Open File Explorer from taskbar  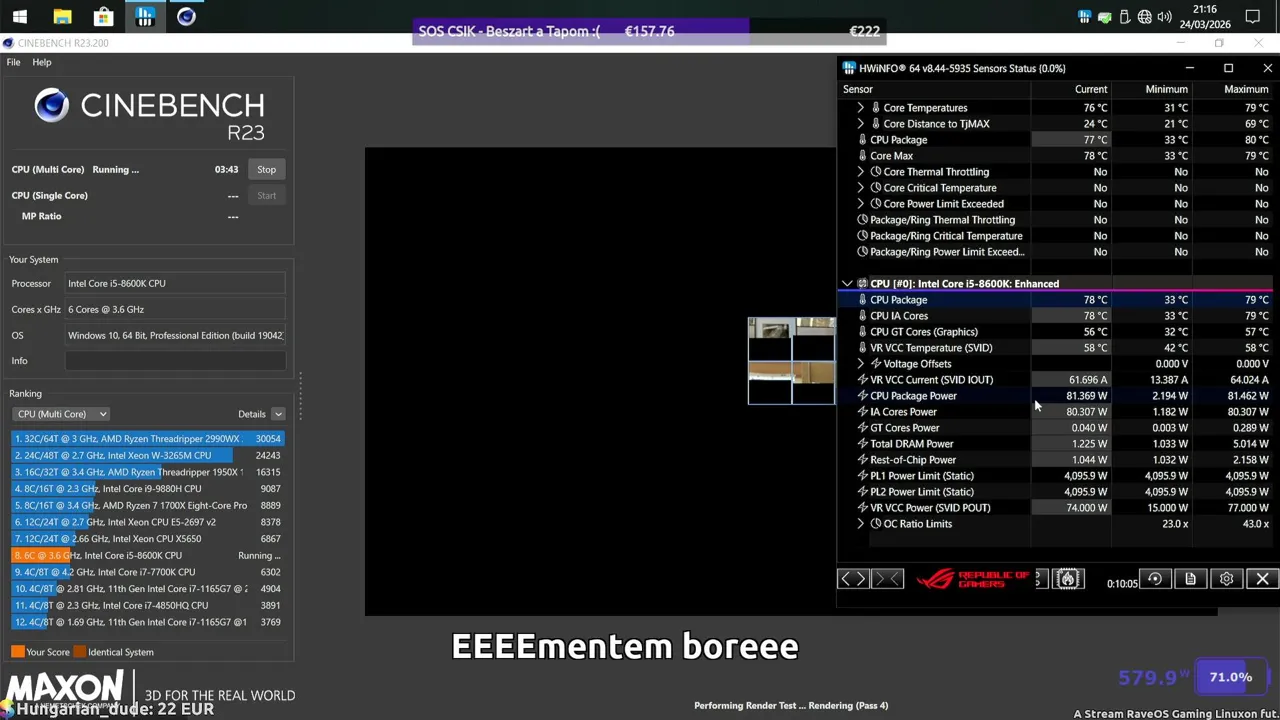[x=62, y=17]
